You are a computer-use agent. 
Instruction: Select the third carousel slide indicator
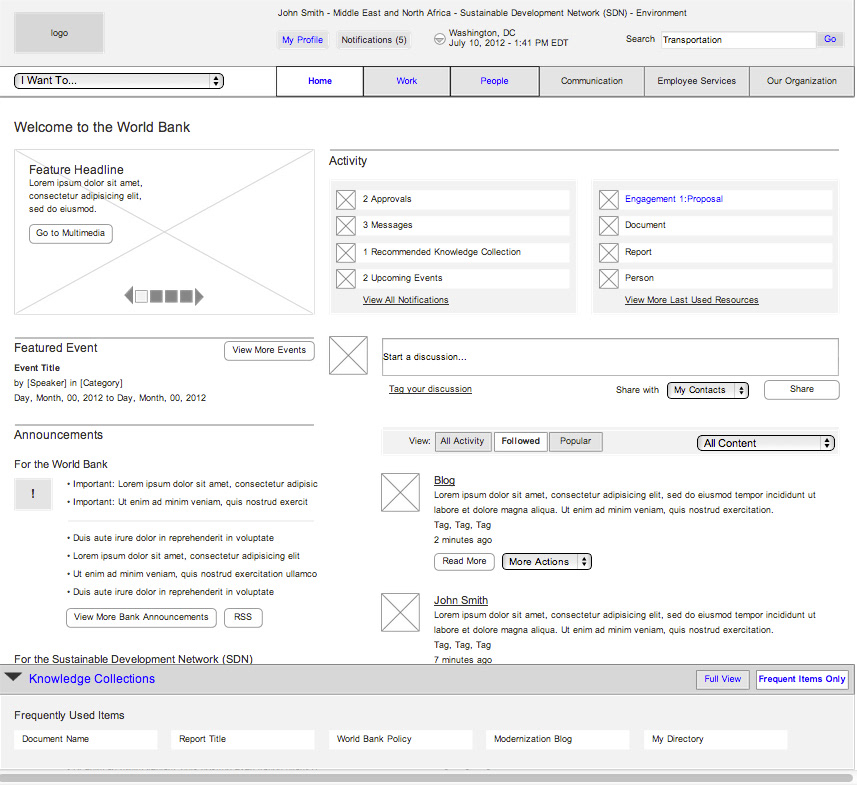(x=171, y=296)
